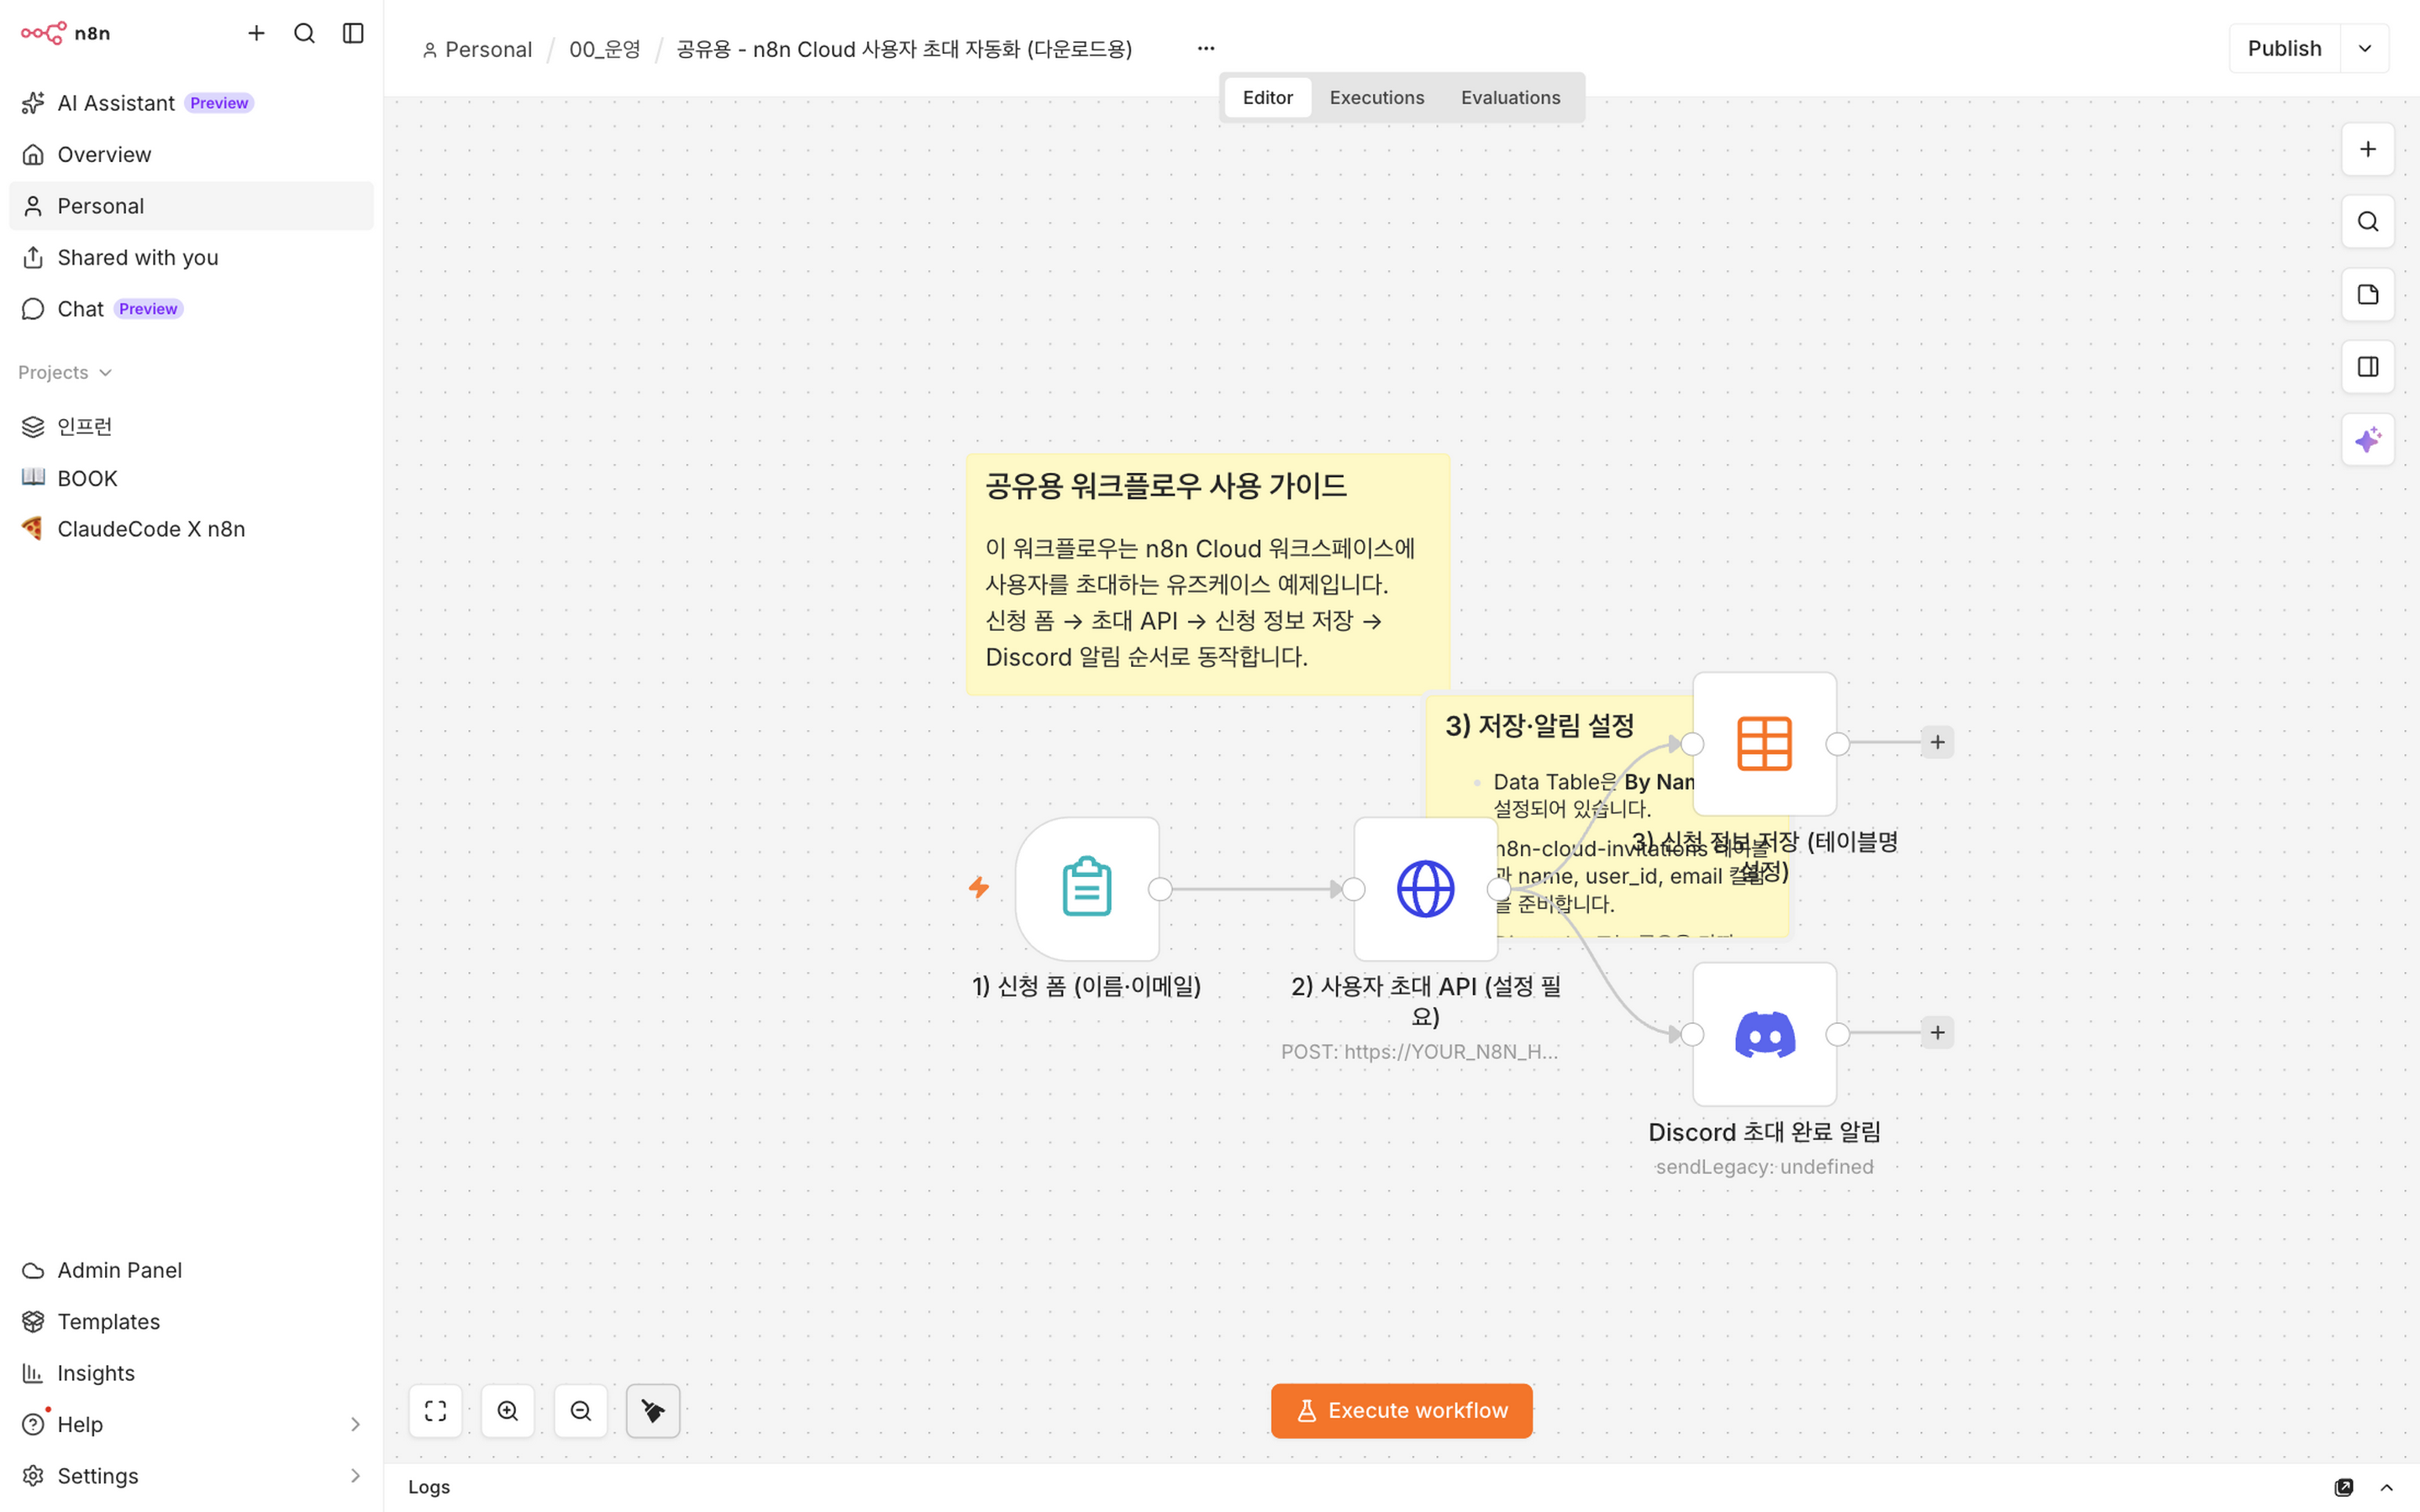
Task: Select Personal in the sidebar
Action: pyautogui.click(x=191, y=206)
